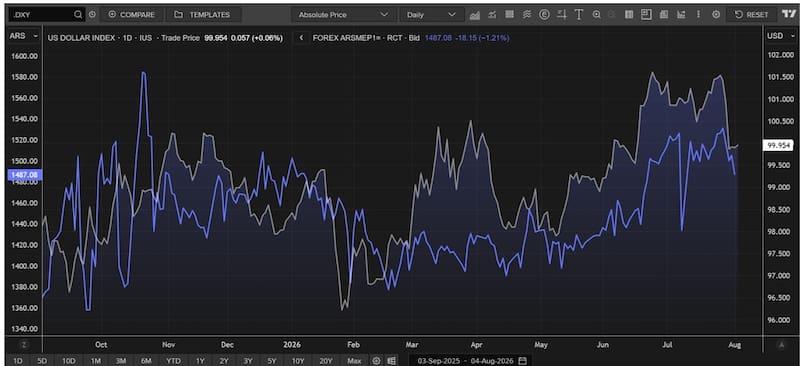Select the 6M time range

tap(146, 360)
